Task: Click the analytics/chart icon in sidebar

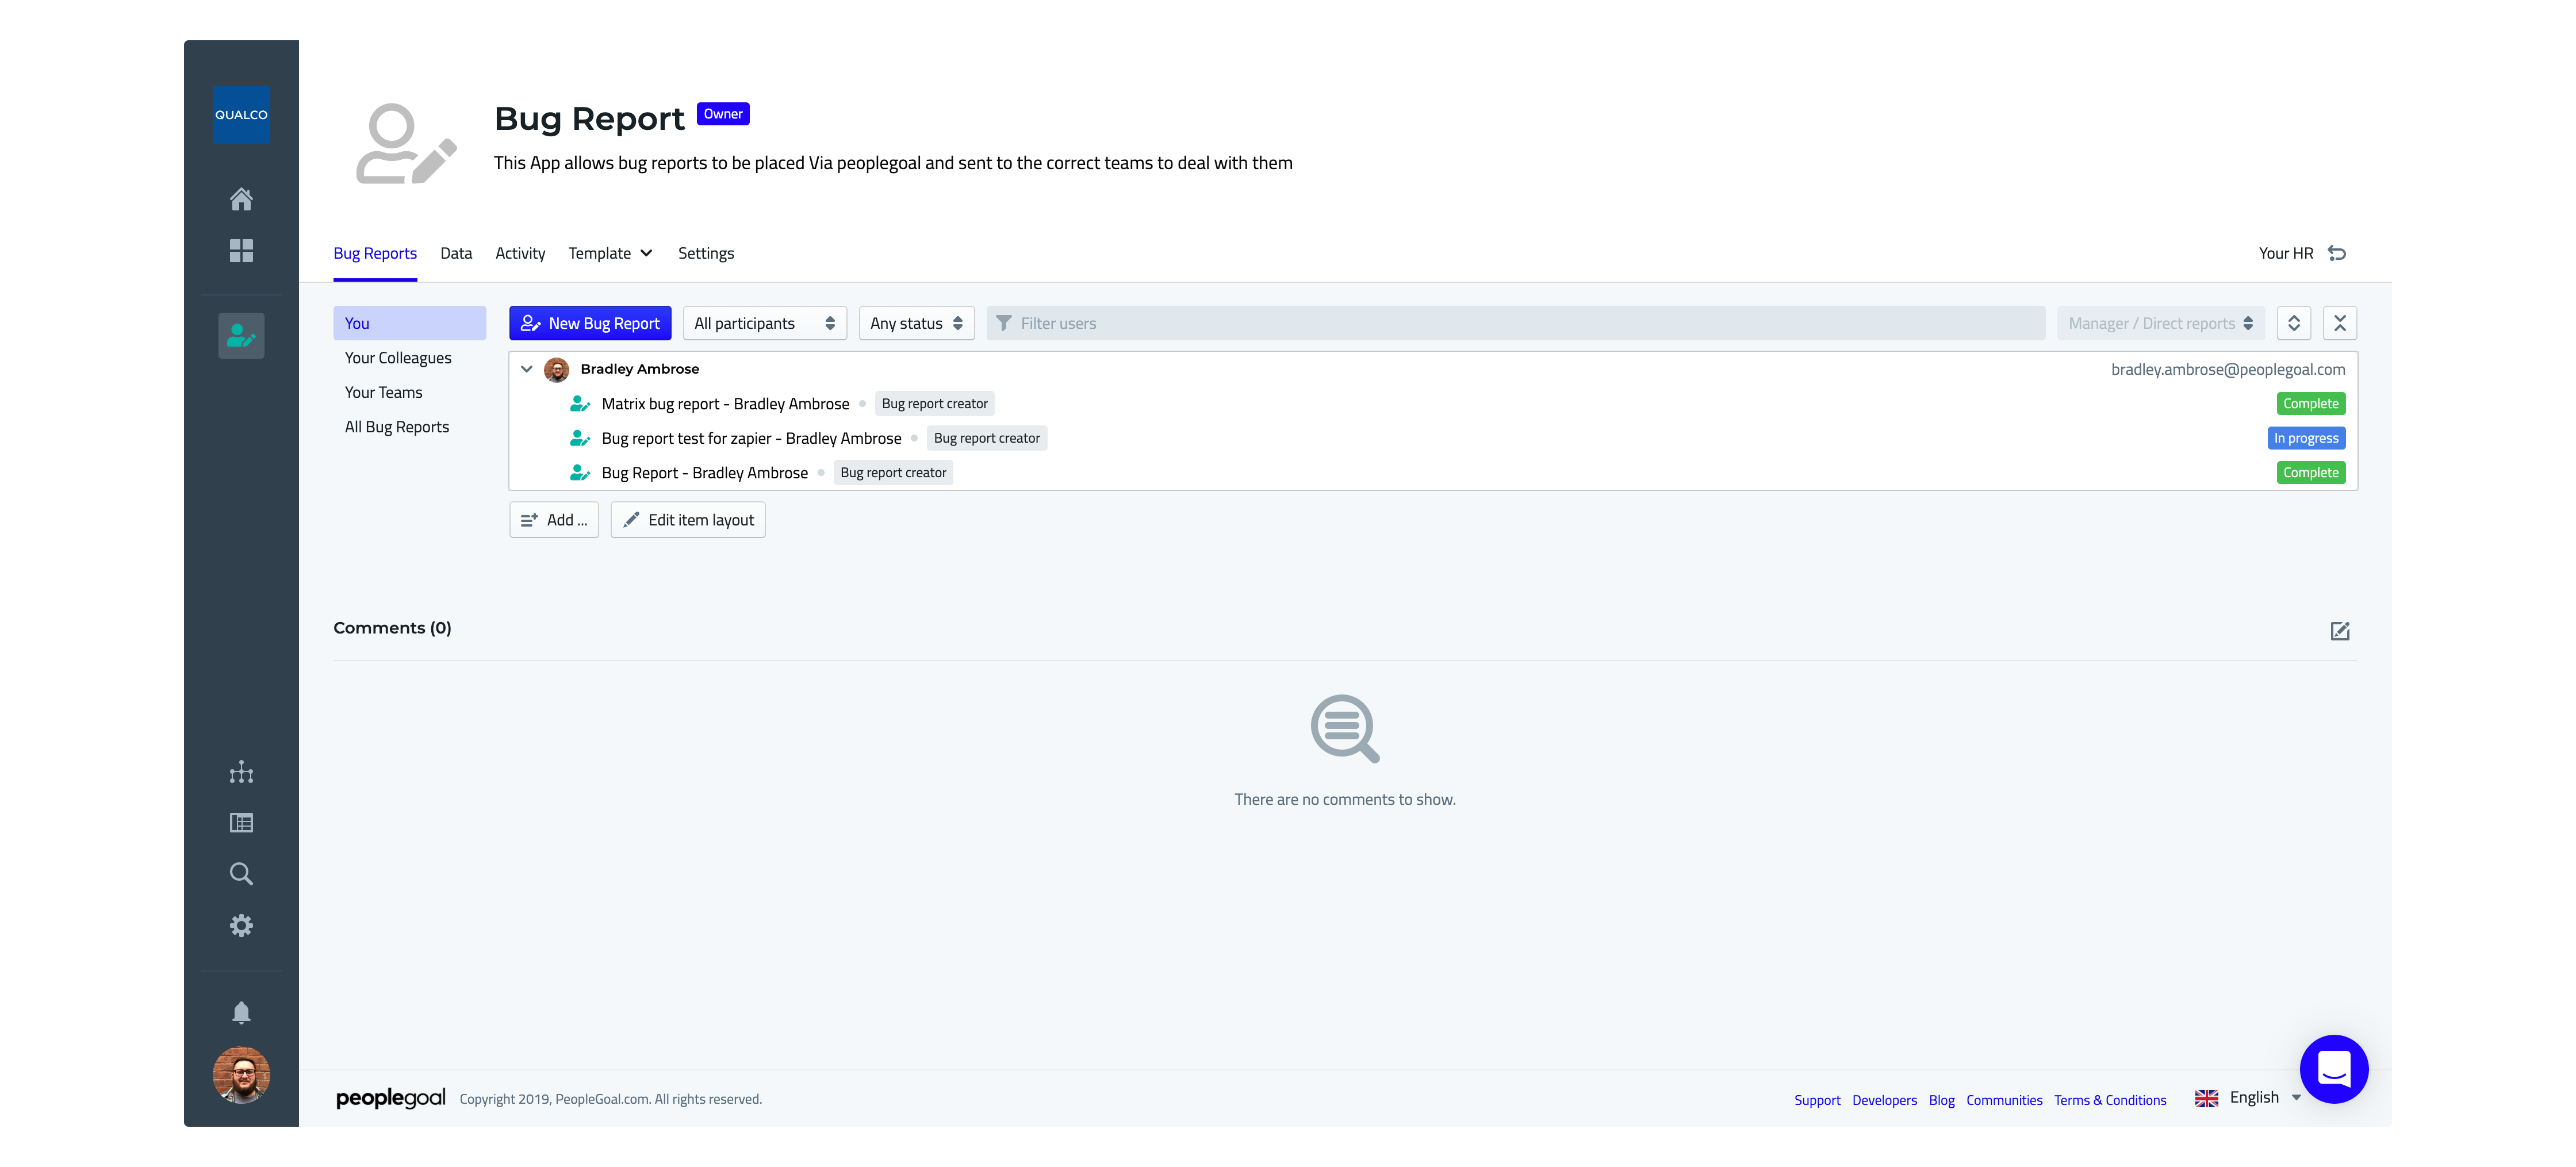Action: 241,773
